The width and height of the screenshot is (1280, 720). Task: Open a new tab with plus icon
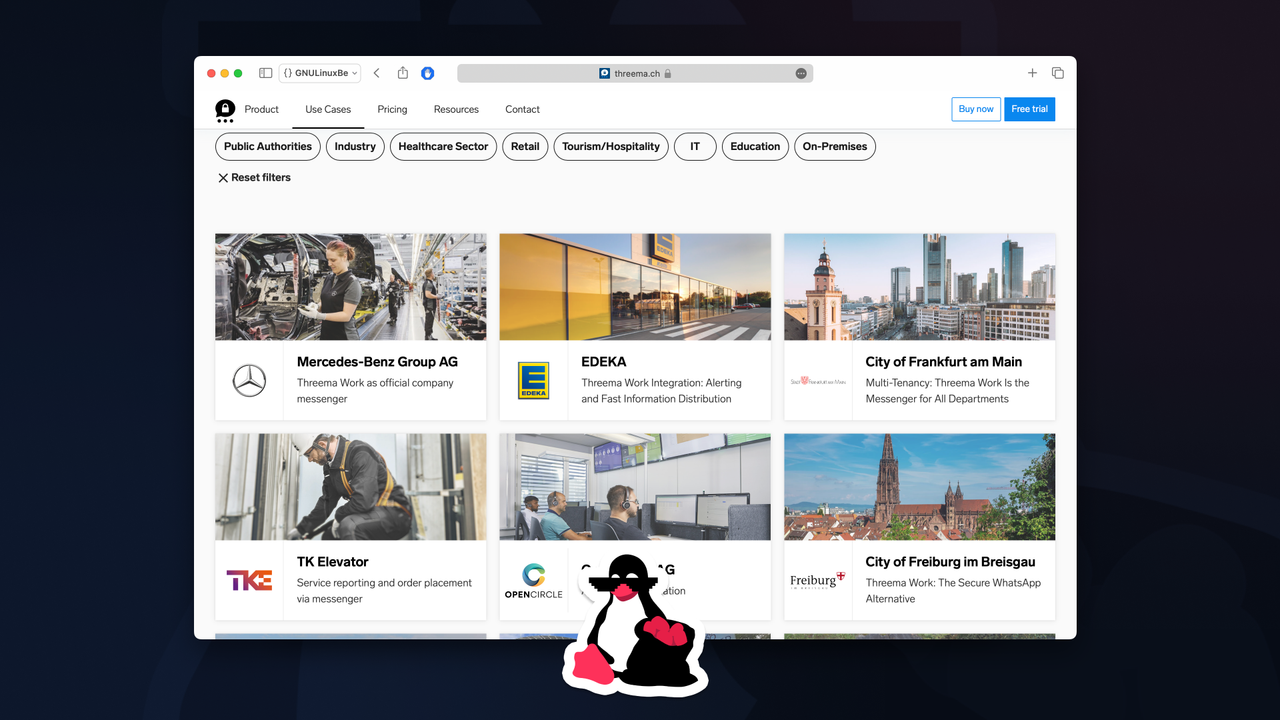(1032, 73)
